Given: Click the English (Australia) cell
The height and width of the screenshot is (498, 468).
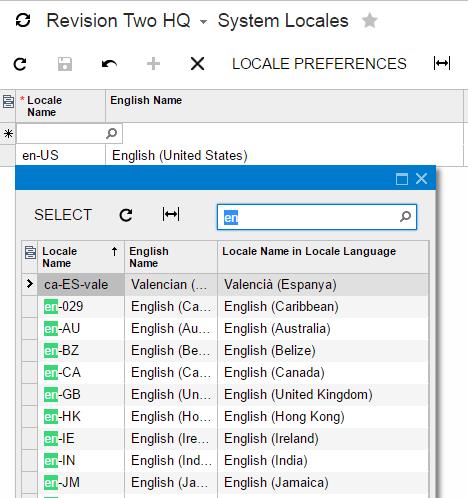Looking at the screenshot, I should [323, 329].
